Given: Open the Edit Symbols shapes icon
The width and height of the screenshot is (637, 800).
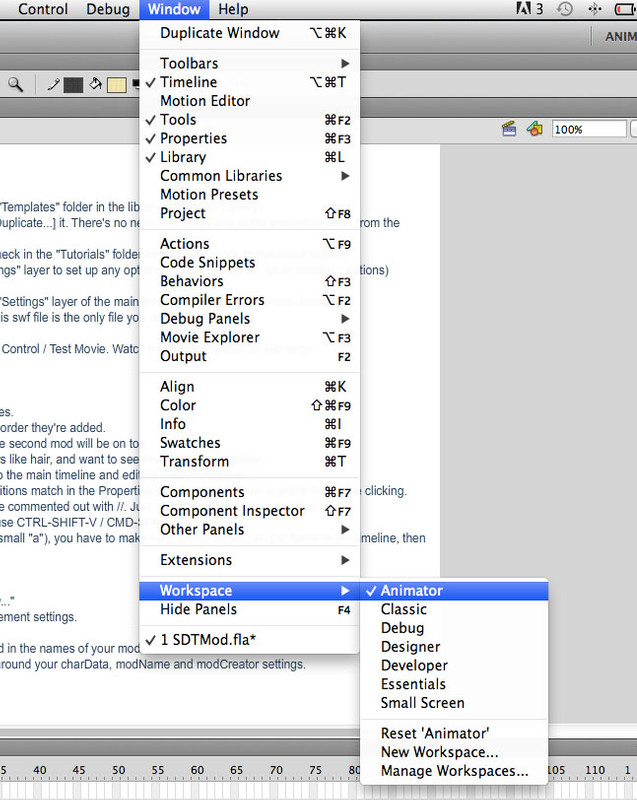Looking at the screenshot, I should point(536,129).
